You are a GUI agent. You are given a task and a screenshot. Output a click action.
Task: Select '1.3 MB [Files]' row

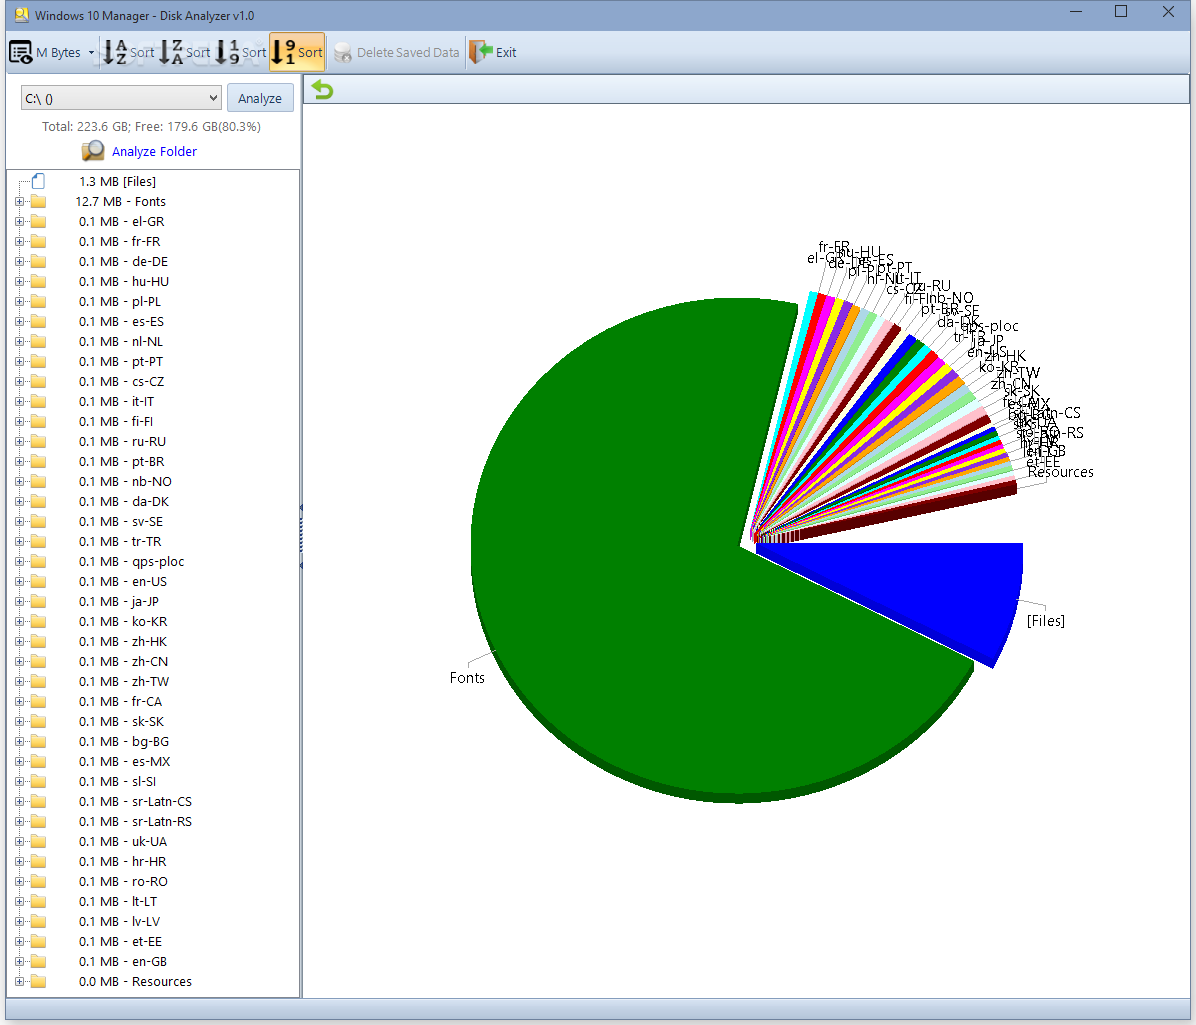click(x=117, y=182)
